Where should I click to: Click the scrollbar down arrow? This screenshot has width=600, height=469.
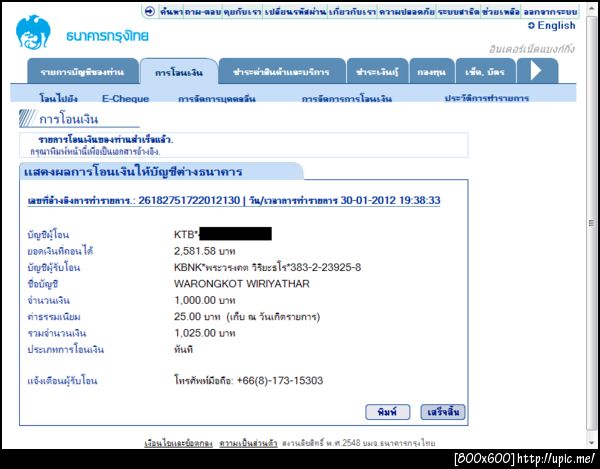tap(592, 443)
